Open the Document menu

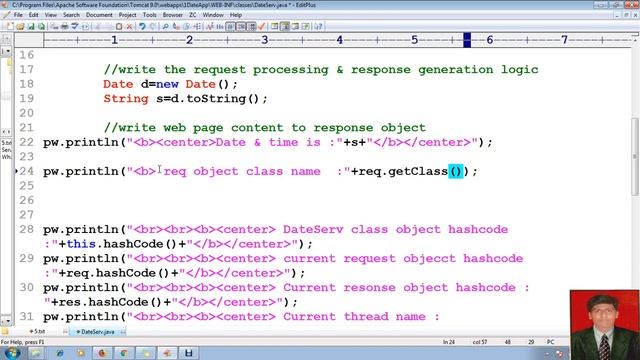[x=99, y=15]
